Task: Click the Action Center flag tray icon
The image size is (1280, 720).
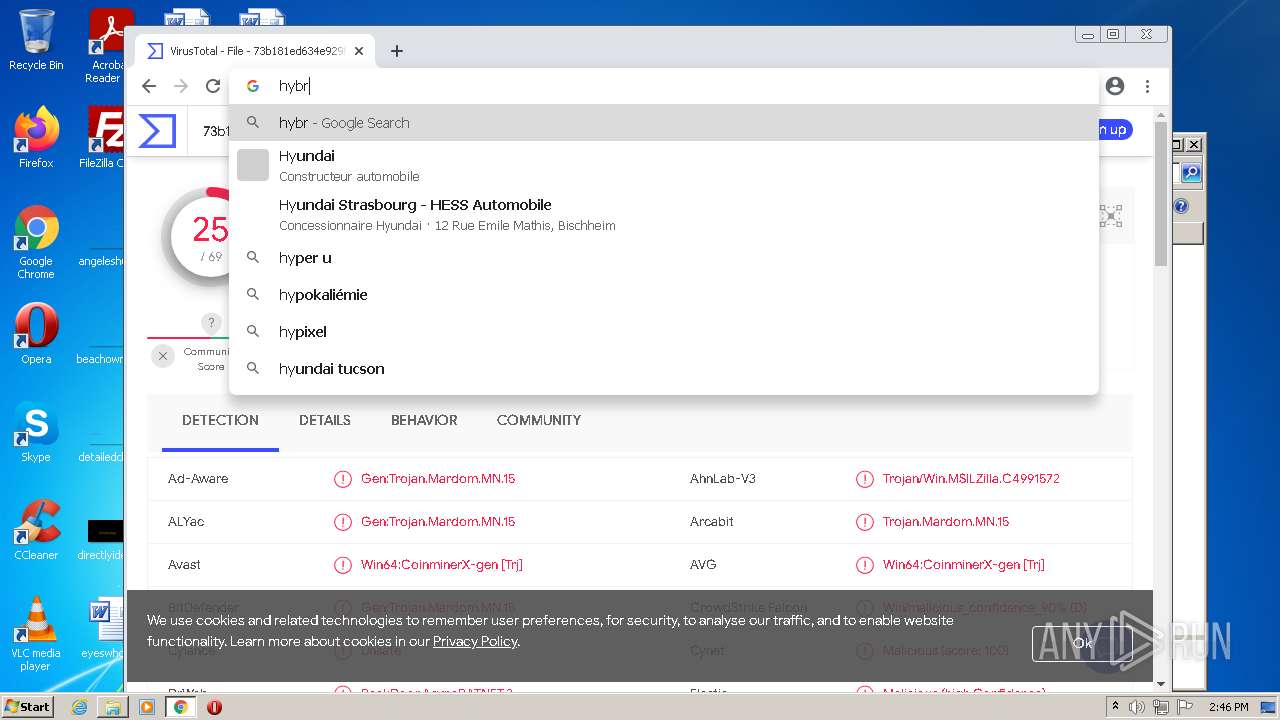Action: coord(1183,707)
